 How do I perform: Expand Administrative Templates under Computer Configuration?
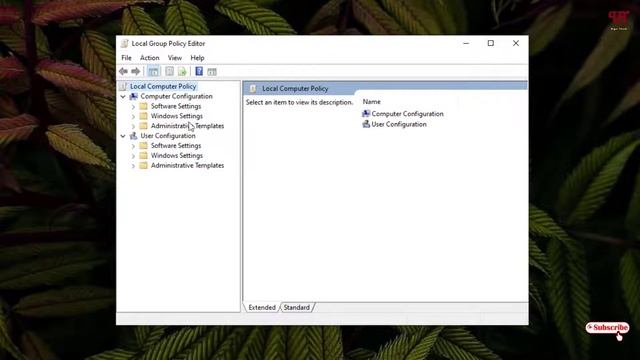coord(133,126)
